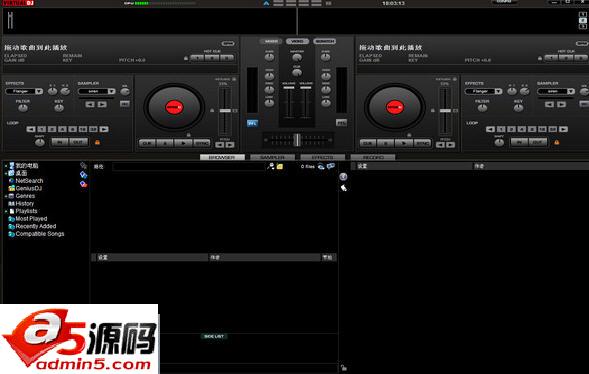Open the EFFECTS tab
Viewport: 589px width, 374px height.
[x=323, y=157]
